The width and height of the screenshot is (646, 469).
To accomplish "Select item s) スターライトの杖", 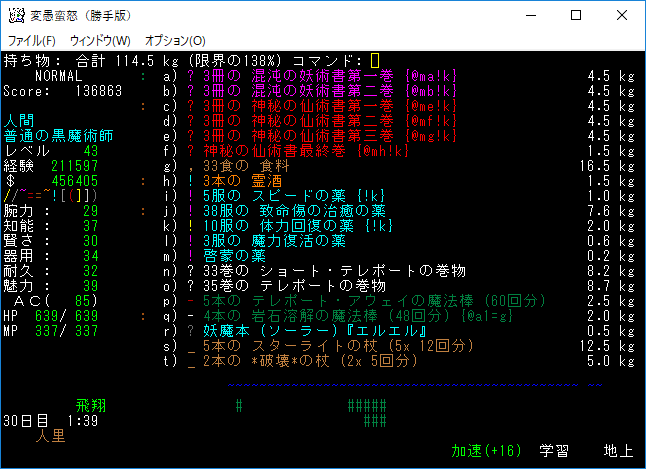I will click(329, 346).
